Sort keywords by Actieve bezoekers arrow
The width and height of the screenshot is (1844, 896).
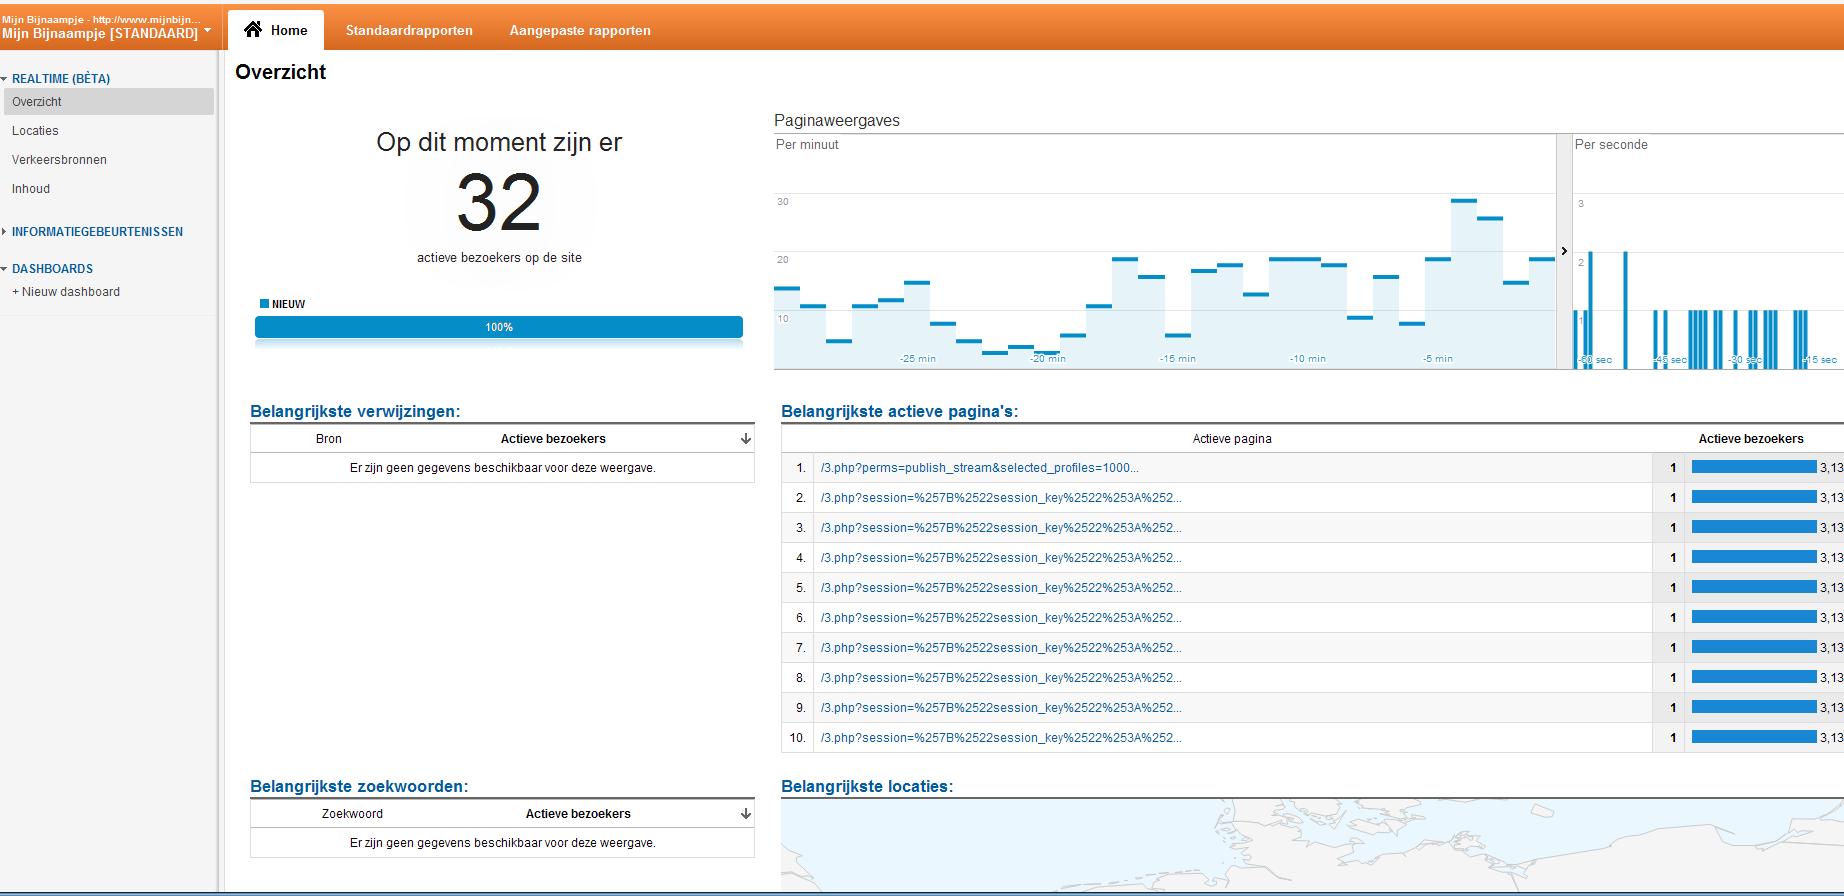tap(745, 814)
